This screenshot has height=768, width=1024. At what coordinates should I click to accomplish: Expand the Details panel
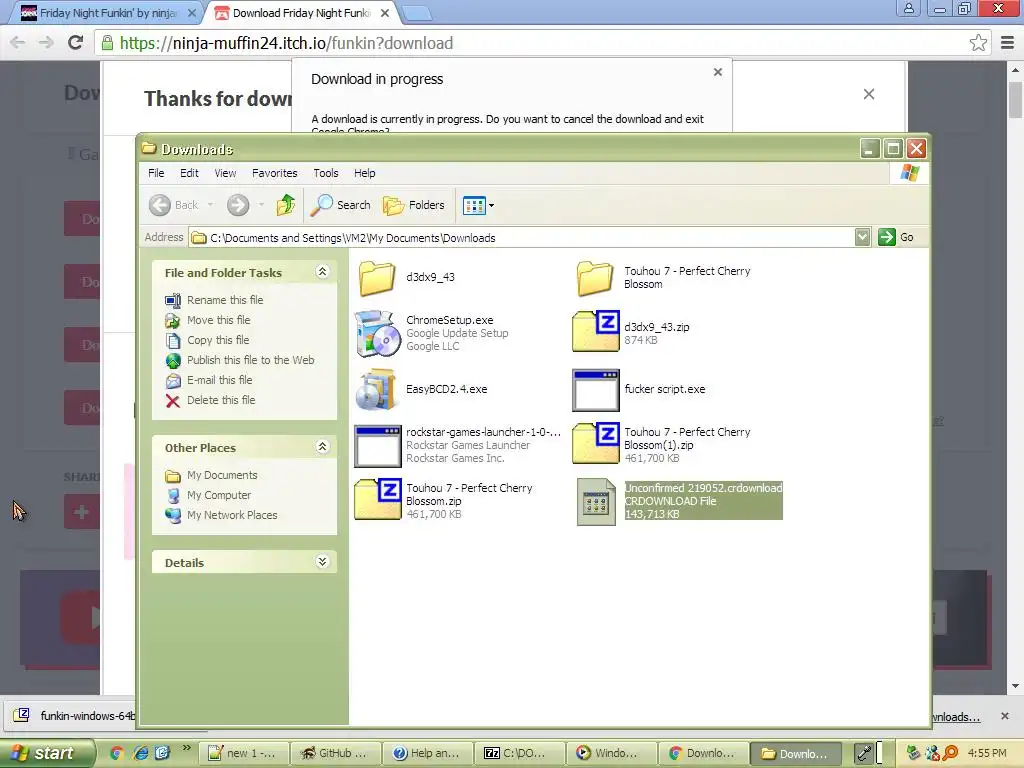[323, 562]
